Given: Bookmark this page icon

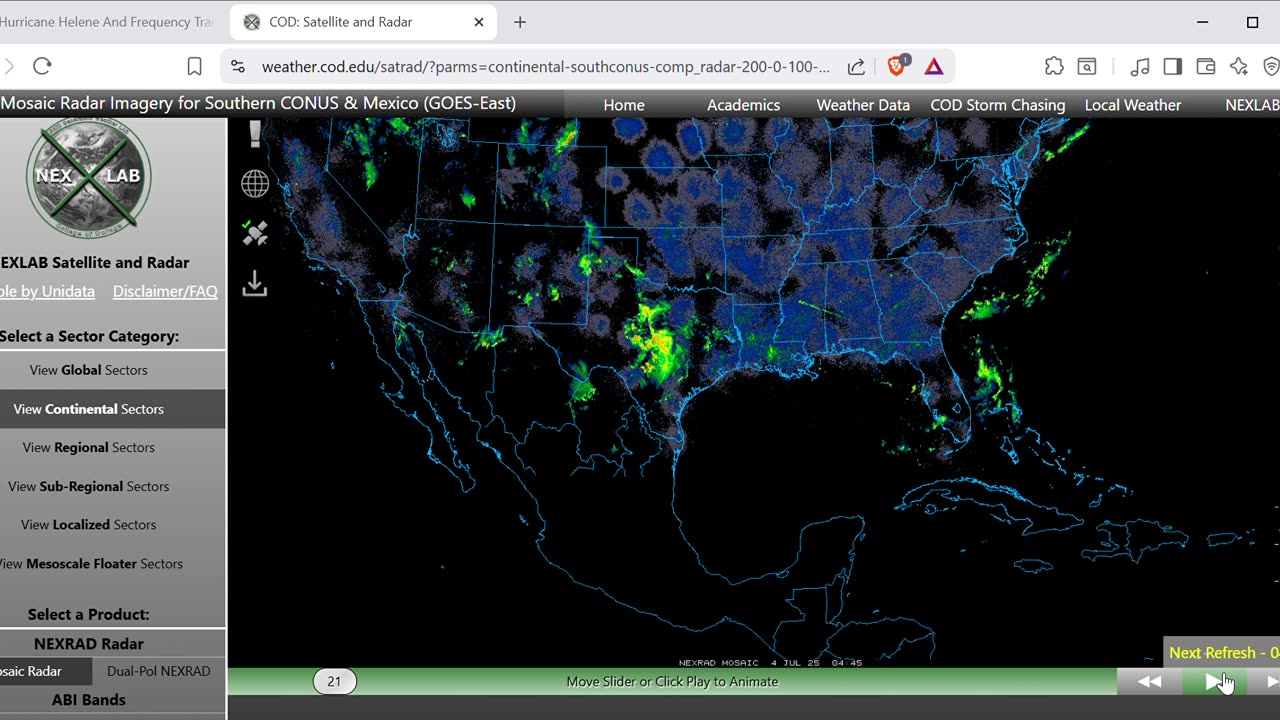Looking at the screenshot, I should tap(195, 66).
